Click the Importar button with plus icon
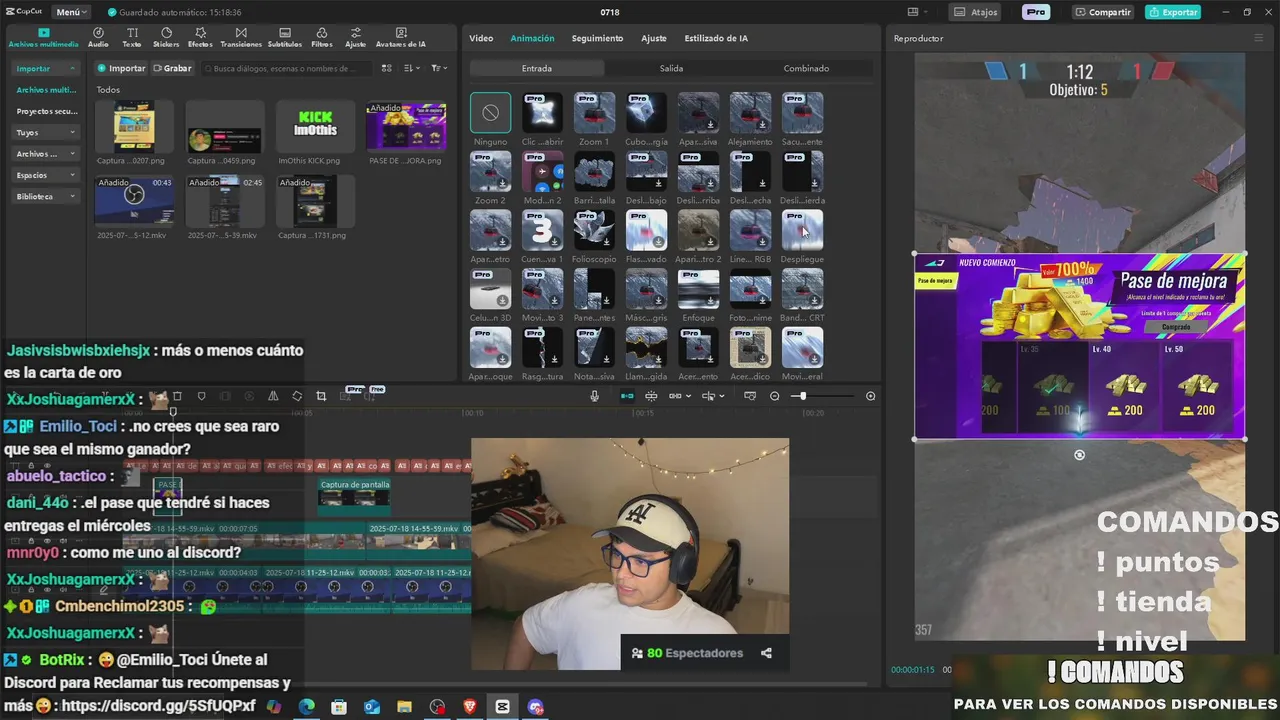 [120, 68]
